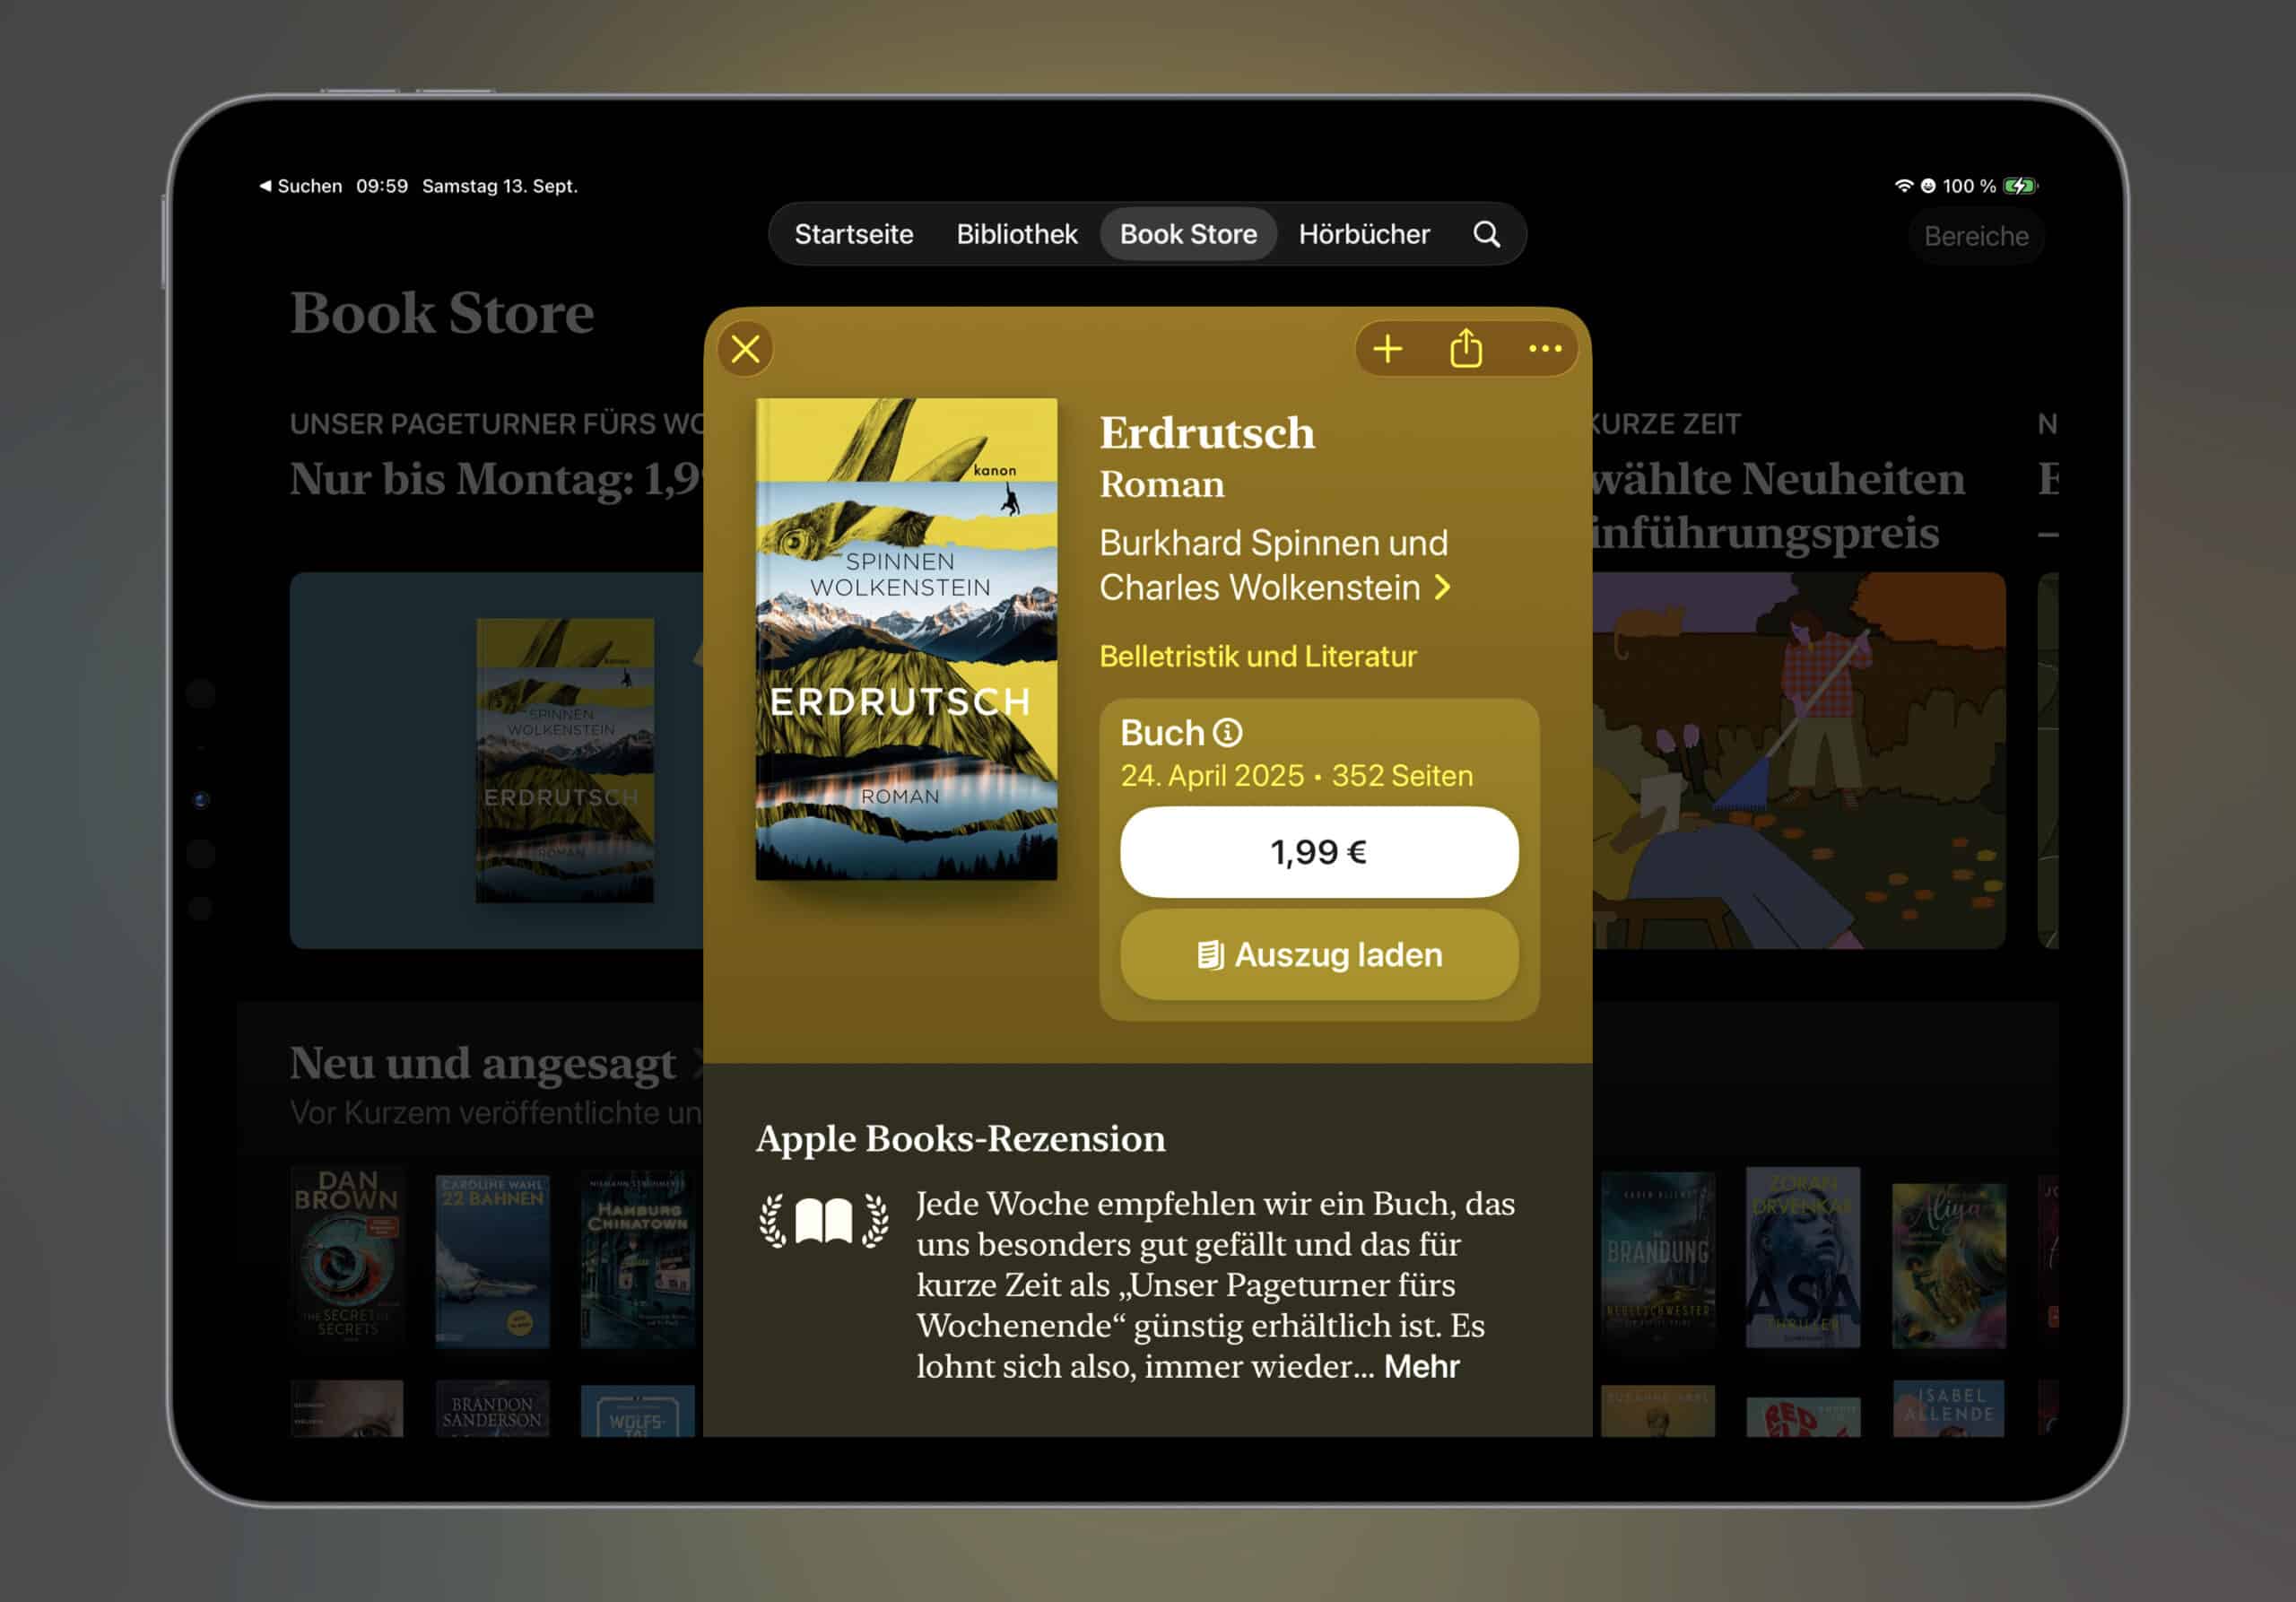The image size is (2296, 1602).
Task: Open the Bereiche sections button
Action: (1976, 237)
